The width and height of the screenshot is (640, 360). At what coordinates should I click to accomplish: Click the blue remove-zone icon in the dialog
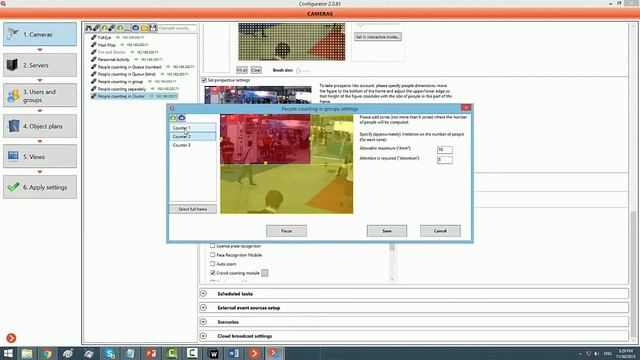tap(182, 118)
